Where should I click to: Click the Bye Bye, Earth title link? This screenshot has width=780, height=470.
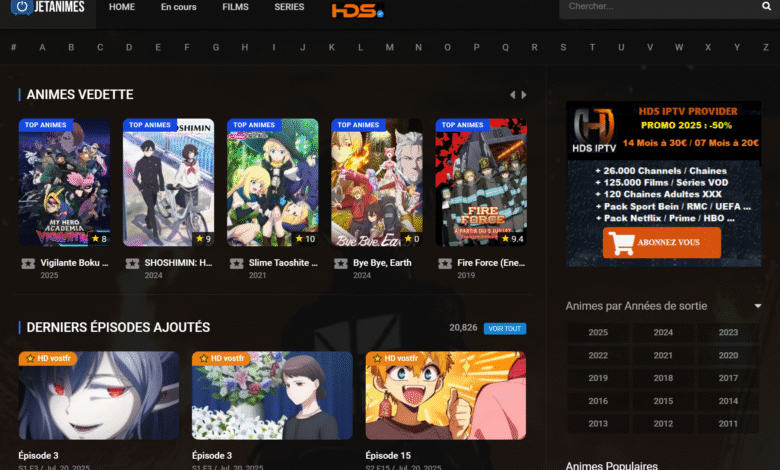click(382, 263)
